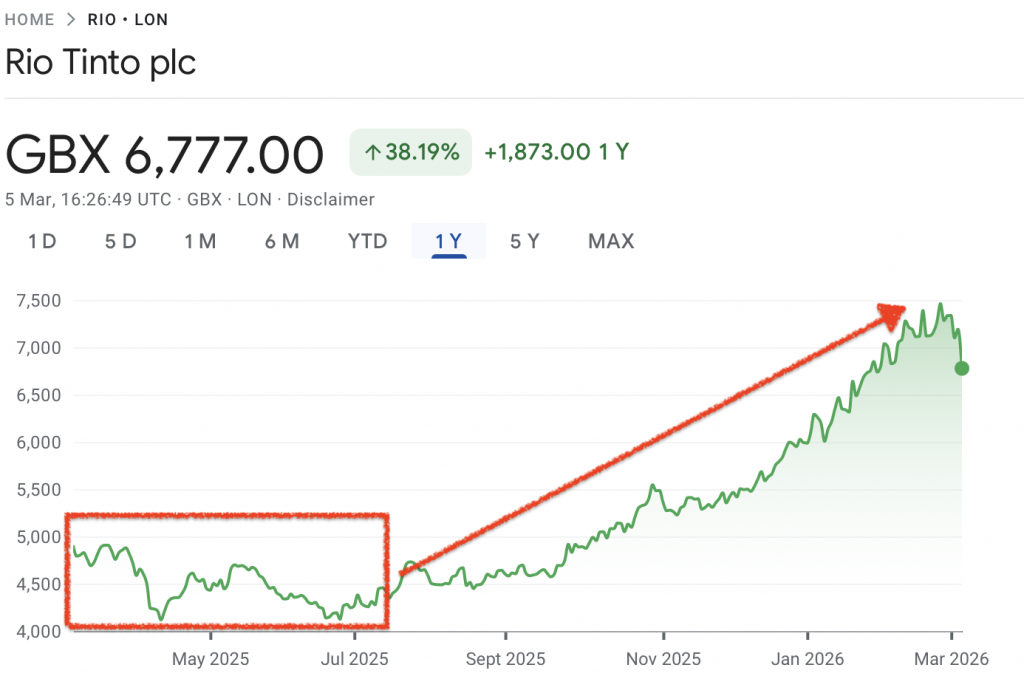Image resolution: width=1024 pixels, height=696 pixels.
Task: Click the green up arrow in percentage badge
Action: coord(373,153)
